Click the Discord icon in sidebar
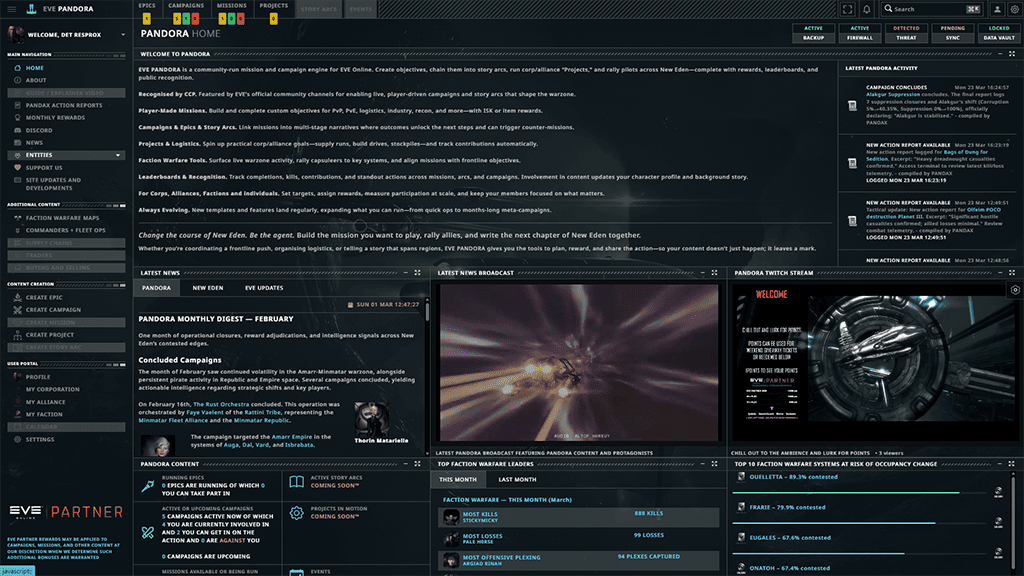1024x576 pixels. click(18, 130)
